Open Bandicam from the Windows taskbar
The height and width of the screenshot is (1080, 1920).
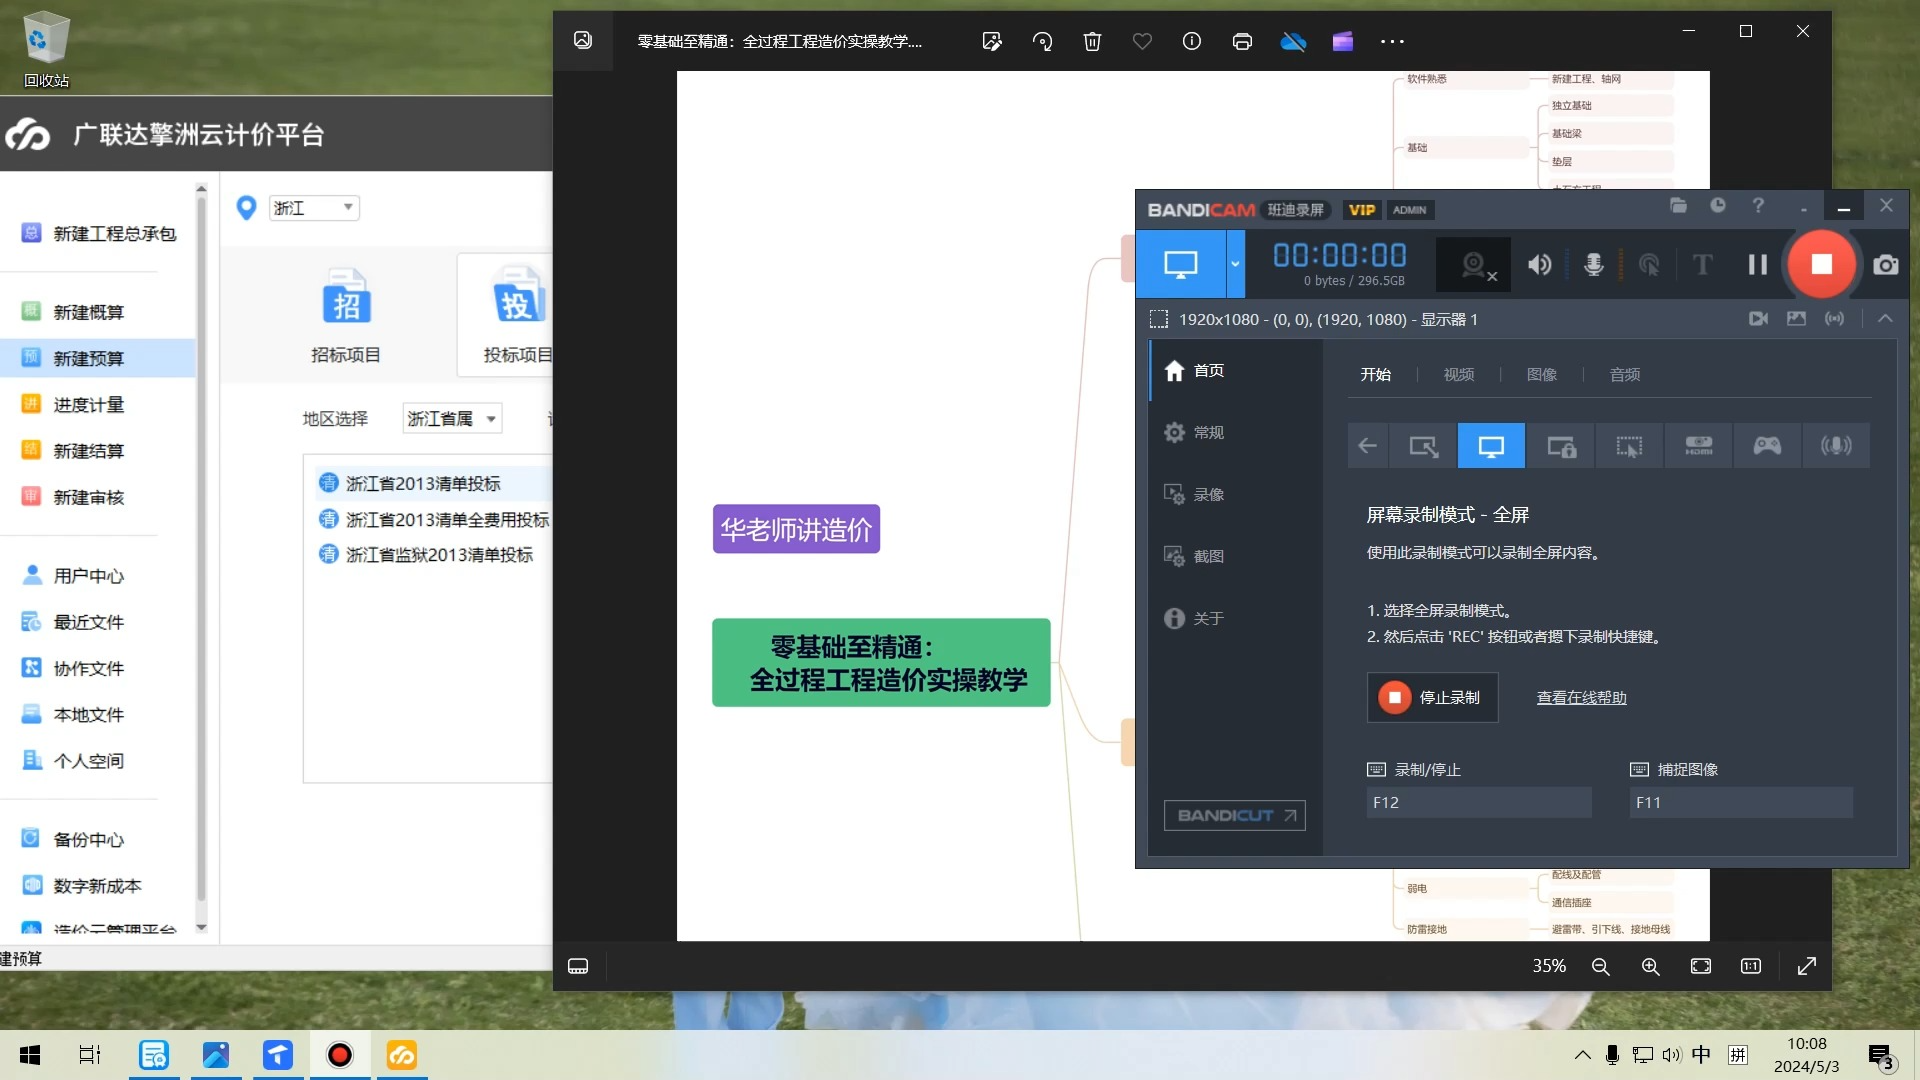(x=340, y=1055)
